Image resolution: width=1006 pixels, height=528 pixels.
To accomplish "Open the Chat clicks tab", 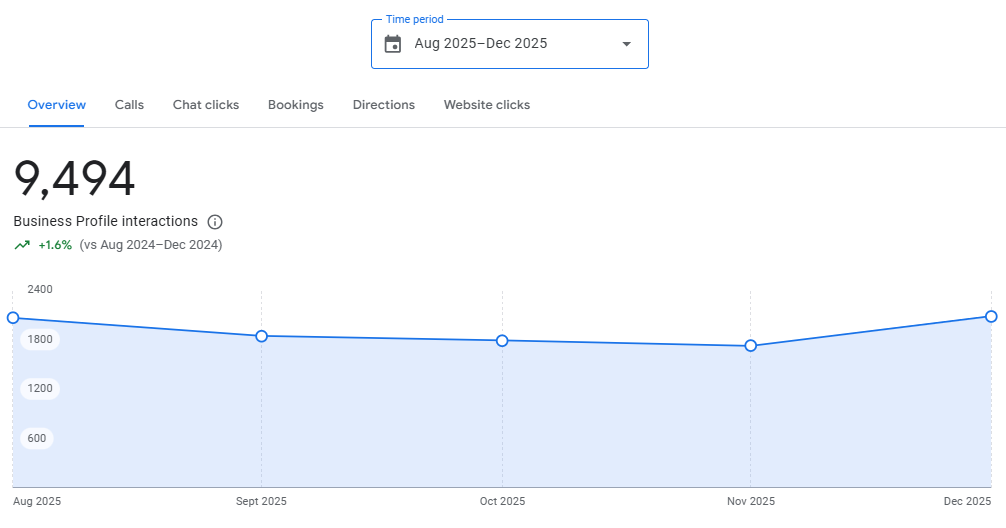I will [x=206, y=105].
